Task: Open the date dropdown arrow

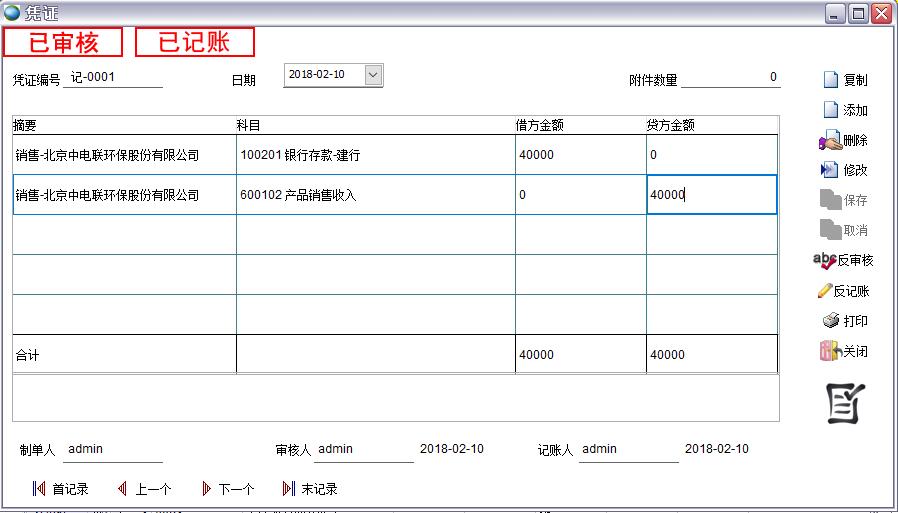Action: (373, 75)
